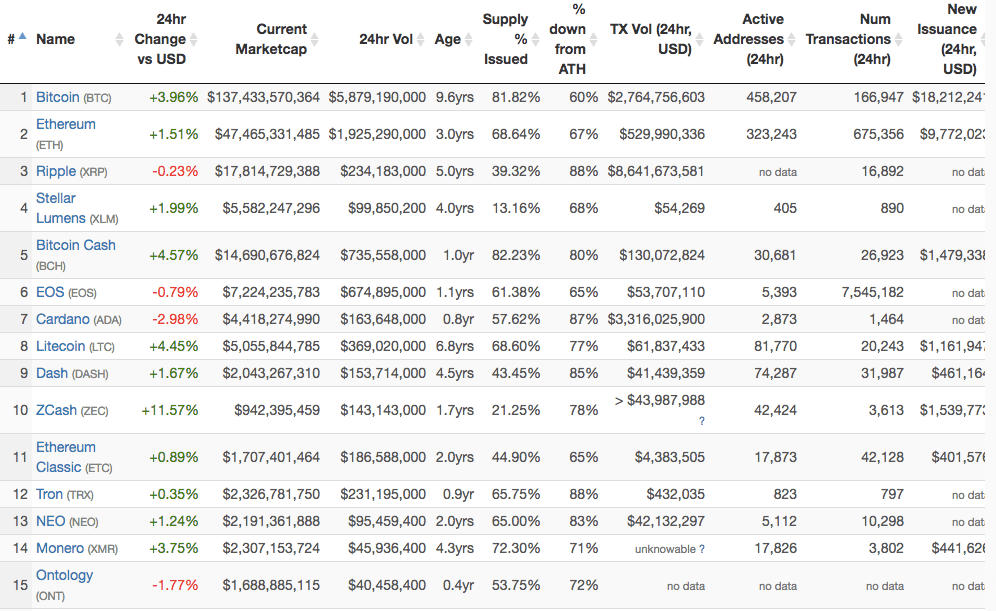Open the Bitcoin (BTC) link
Image resolution: width=996 pixels, height=611 pixels.
(x=57, y=97)
